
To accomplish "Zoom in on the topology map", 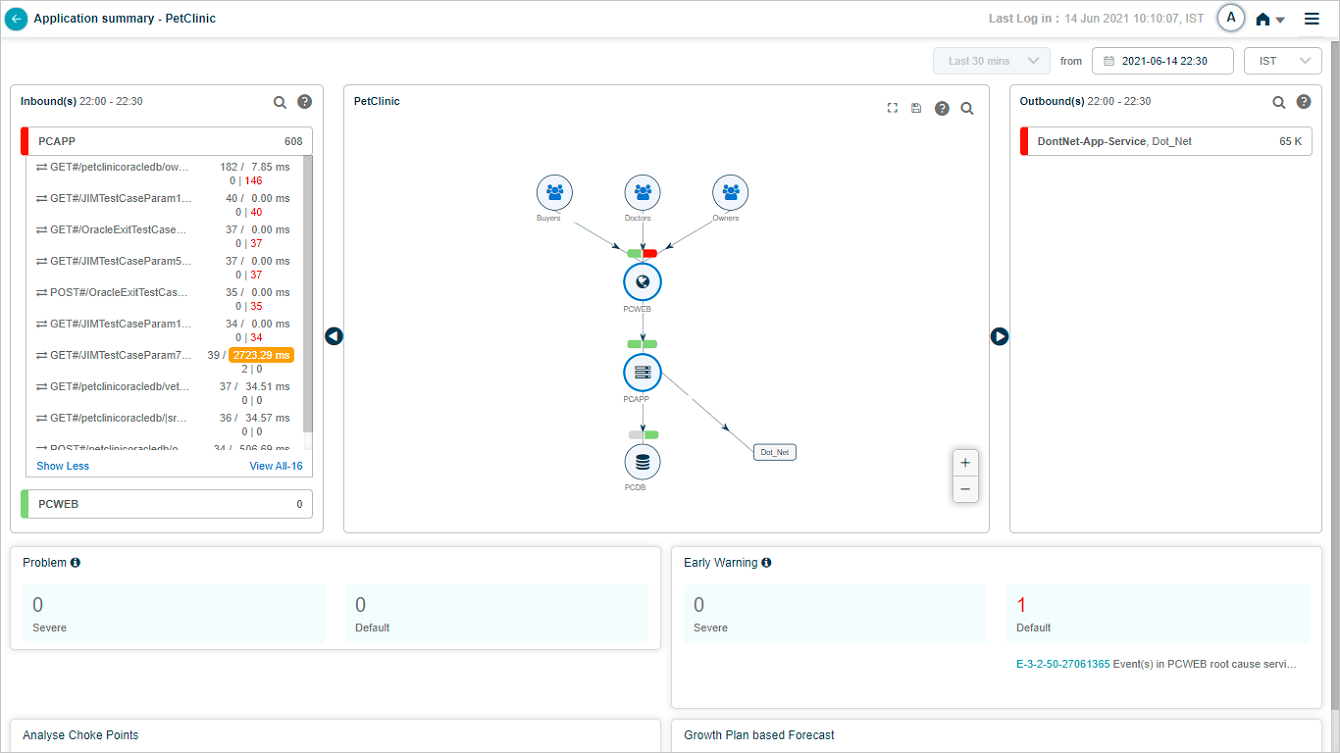I will pos(965,463).
